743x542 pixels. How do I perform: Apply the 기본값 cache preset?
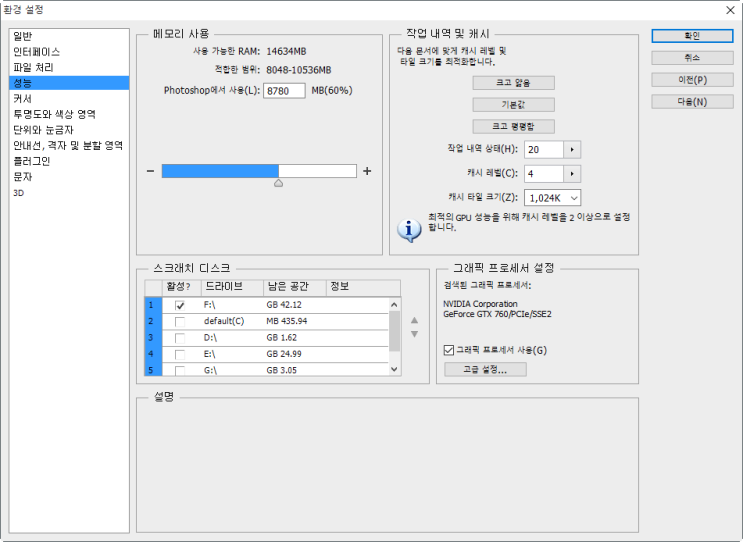(513, 105)
